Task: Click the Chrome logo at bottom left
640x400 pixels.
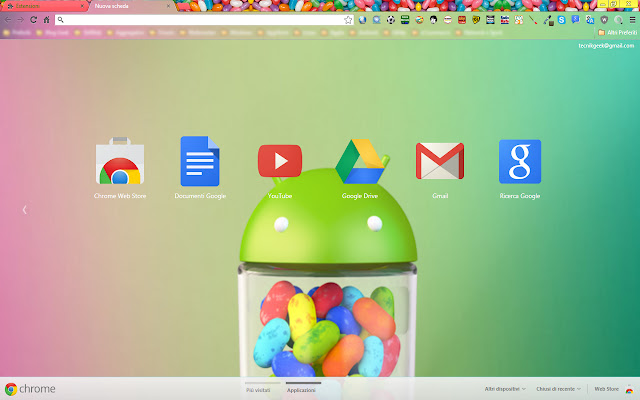Action: click(x=30, y=389)
